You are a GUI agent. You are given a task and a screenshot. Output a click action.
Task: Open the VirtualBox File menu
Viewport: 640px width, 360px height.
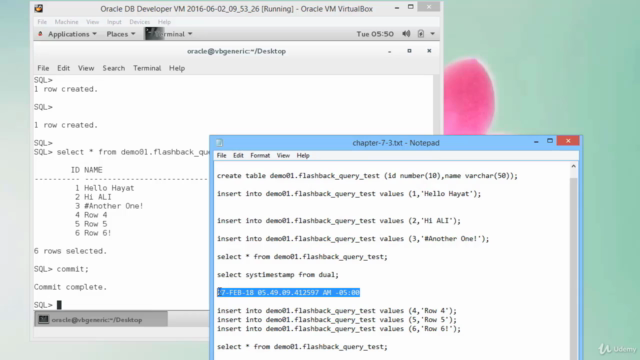click(42, 22)
